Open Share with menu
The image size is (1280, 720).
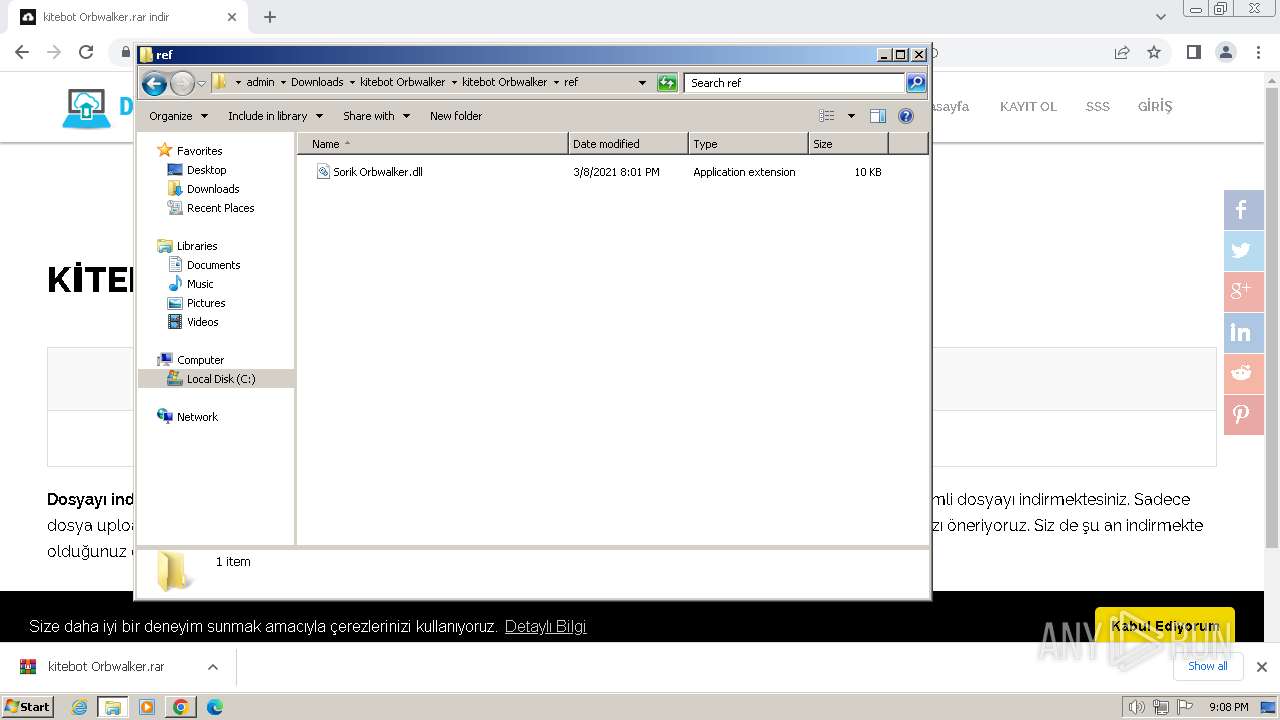click(x=376, y=116)
